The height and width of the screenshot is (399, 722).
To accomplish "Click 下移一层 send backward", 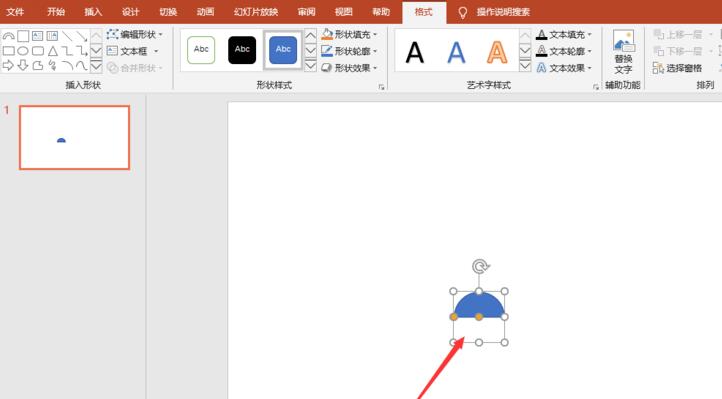I will [683, 51].
